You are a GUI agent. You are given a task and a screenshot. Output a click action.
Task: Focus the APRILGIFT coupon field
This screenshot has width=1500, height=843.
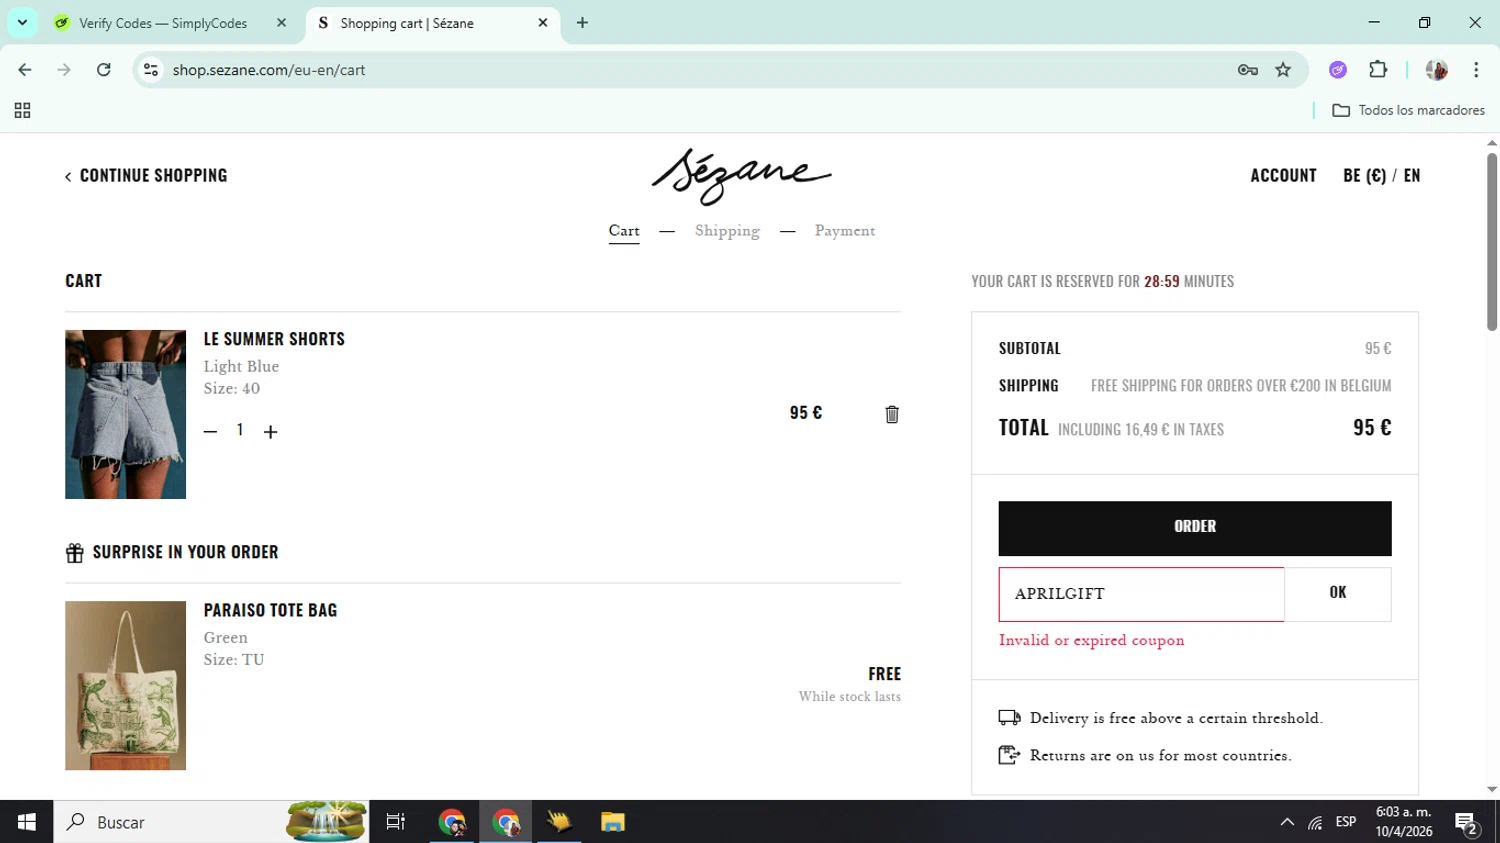click(1141, 594)
